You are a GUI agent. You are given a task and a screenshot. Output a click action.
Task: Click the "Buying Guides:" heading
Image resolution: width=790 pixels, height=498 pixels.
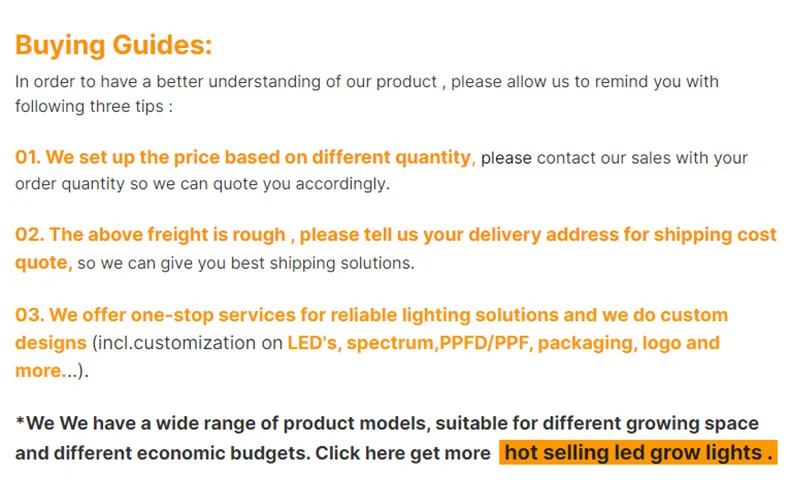(x=114, y=45)
